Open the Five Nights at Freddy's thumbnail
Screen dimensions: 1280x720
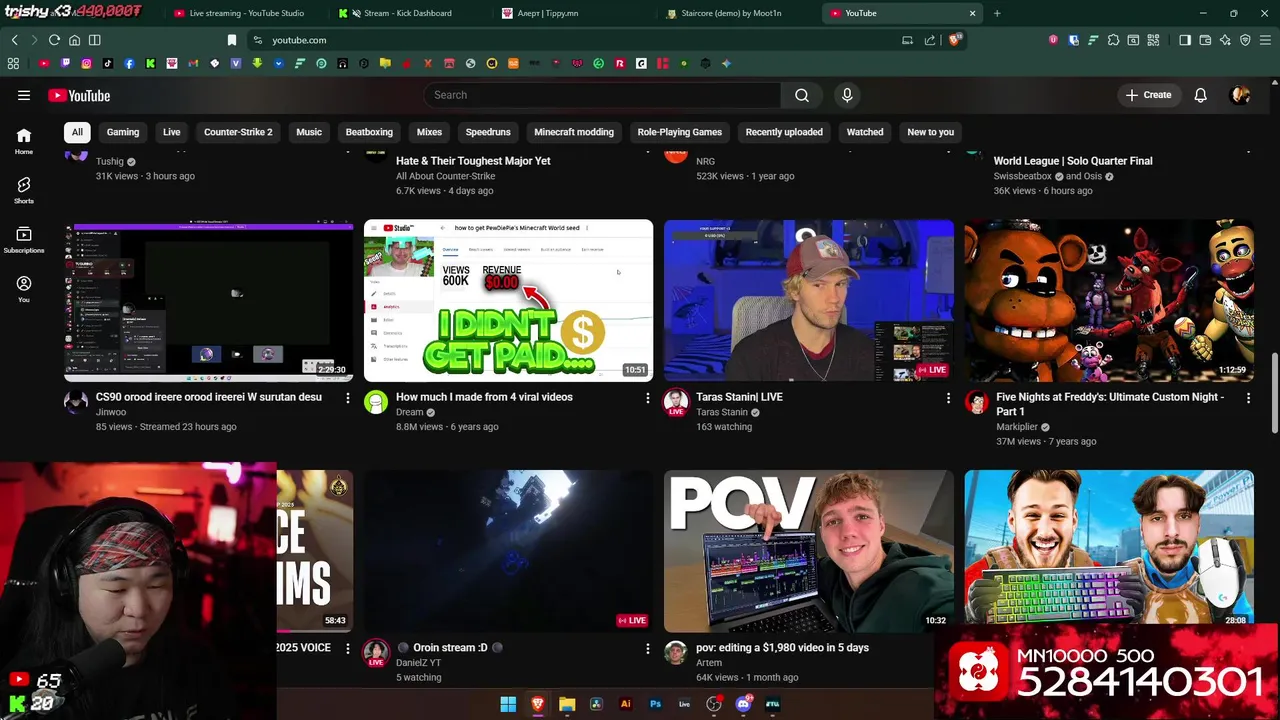(1109, 301)
